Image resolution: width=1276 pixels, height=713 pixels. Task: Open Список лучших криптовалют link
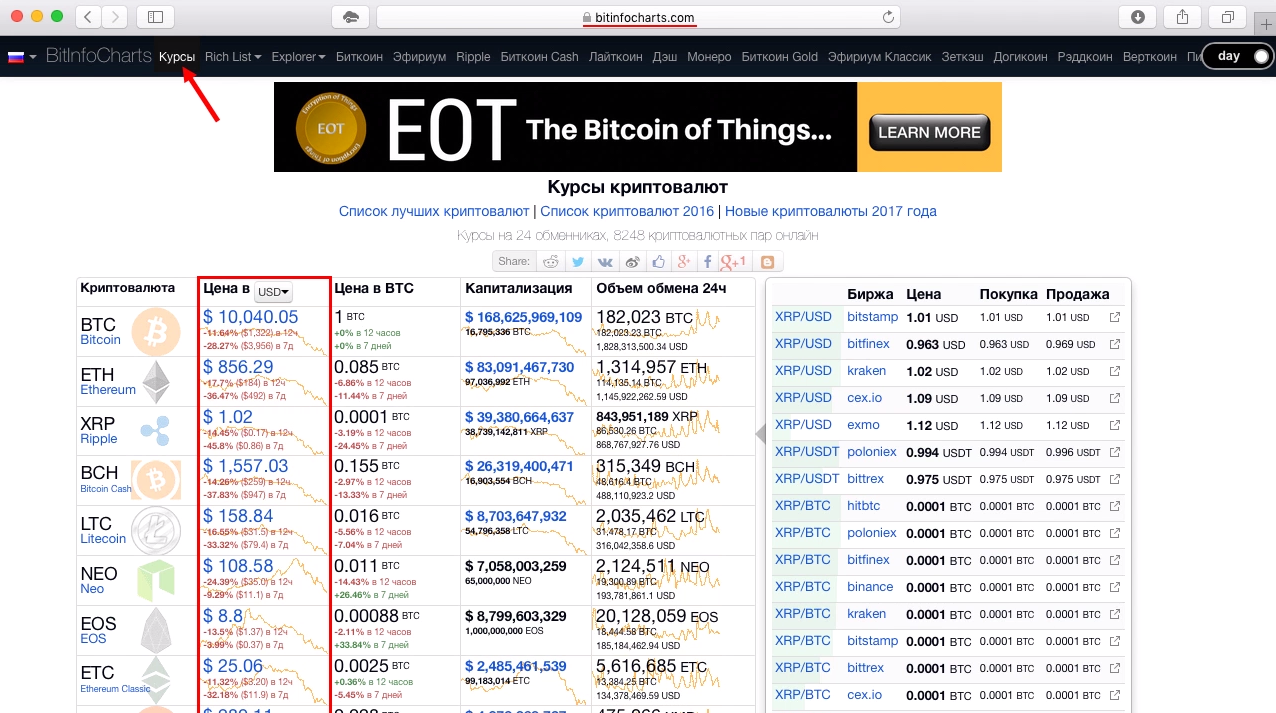pyautogui.click(x=434, y=211)
